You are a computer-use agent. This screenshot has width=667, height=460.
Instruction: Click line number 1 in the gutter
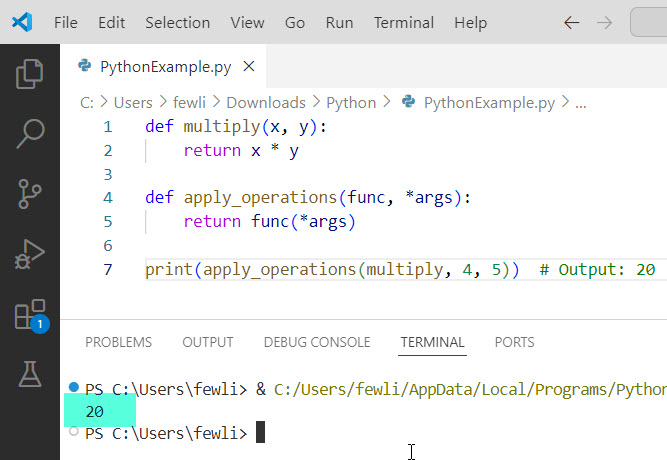click(108, 127)
